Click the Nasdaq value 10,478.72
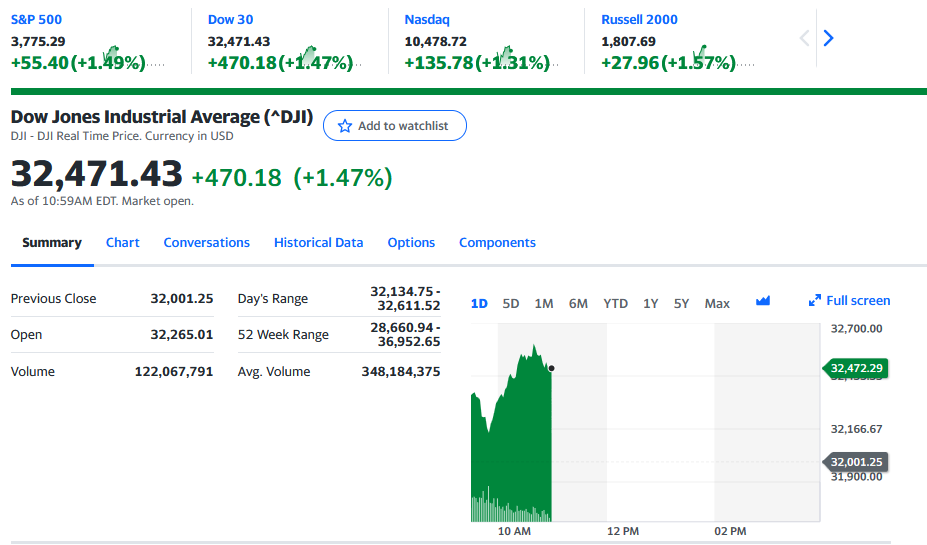927x545 pixels. point(435,41)
